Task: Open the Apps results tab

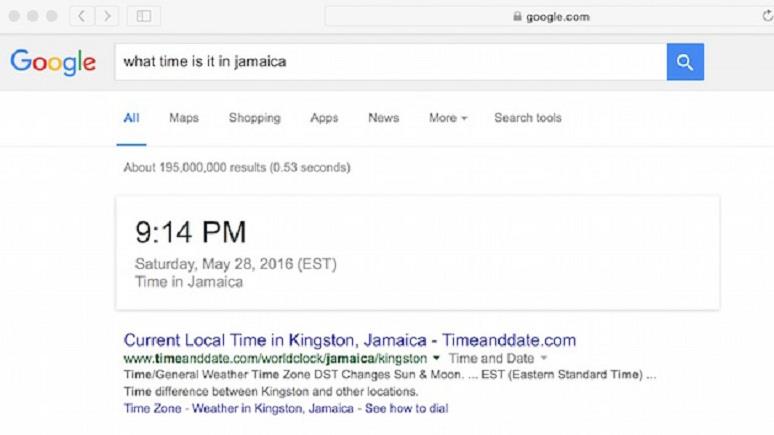Action: click(324, 118)
